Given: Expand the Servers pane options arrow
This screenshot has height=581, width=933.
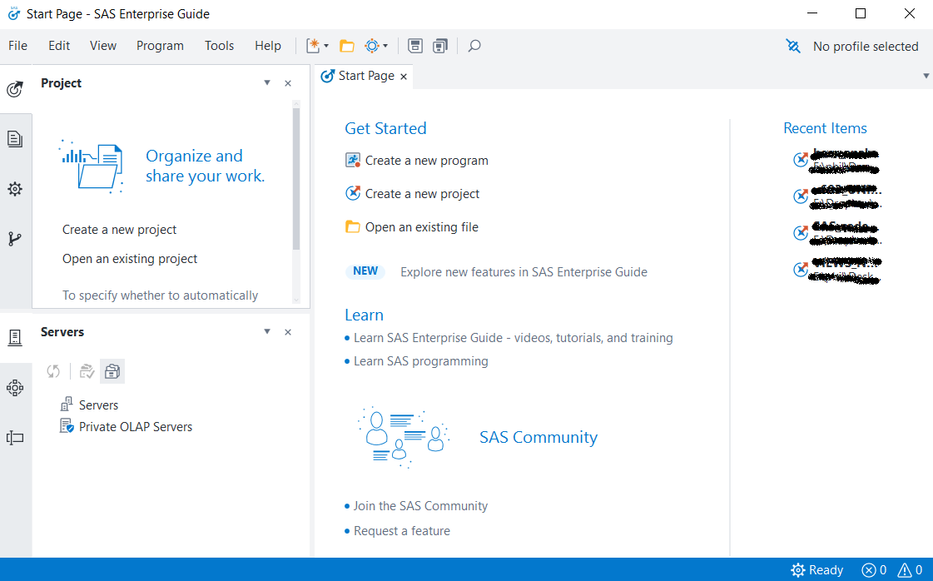Looking at the screenshot, I should click(267, 332).
